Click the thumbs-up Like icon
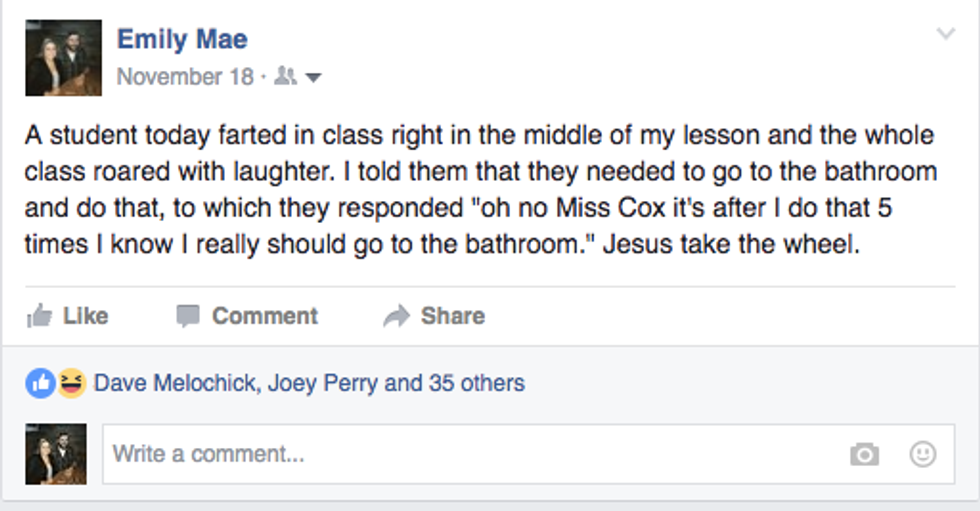The image size is (980, 511). [x=40, y=316]
